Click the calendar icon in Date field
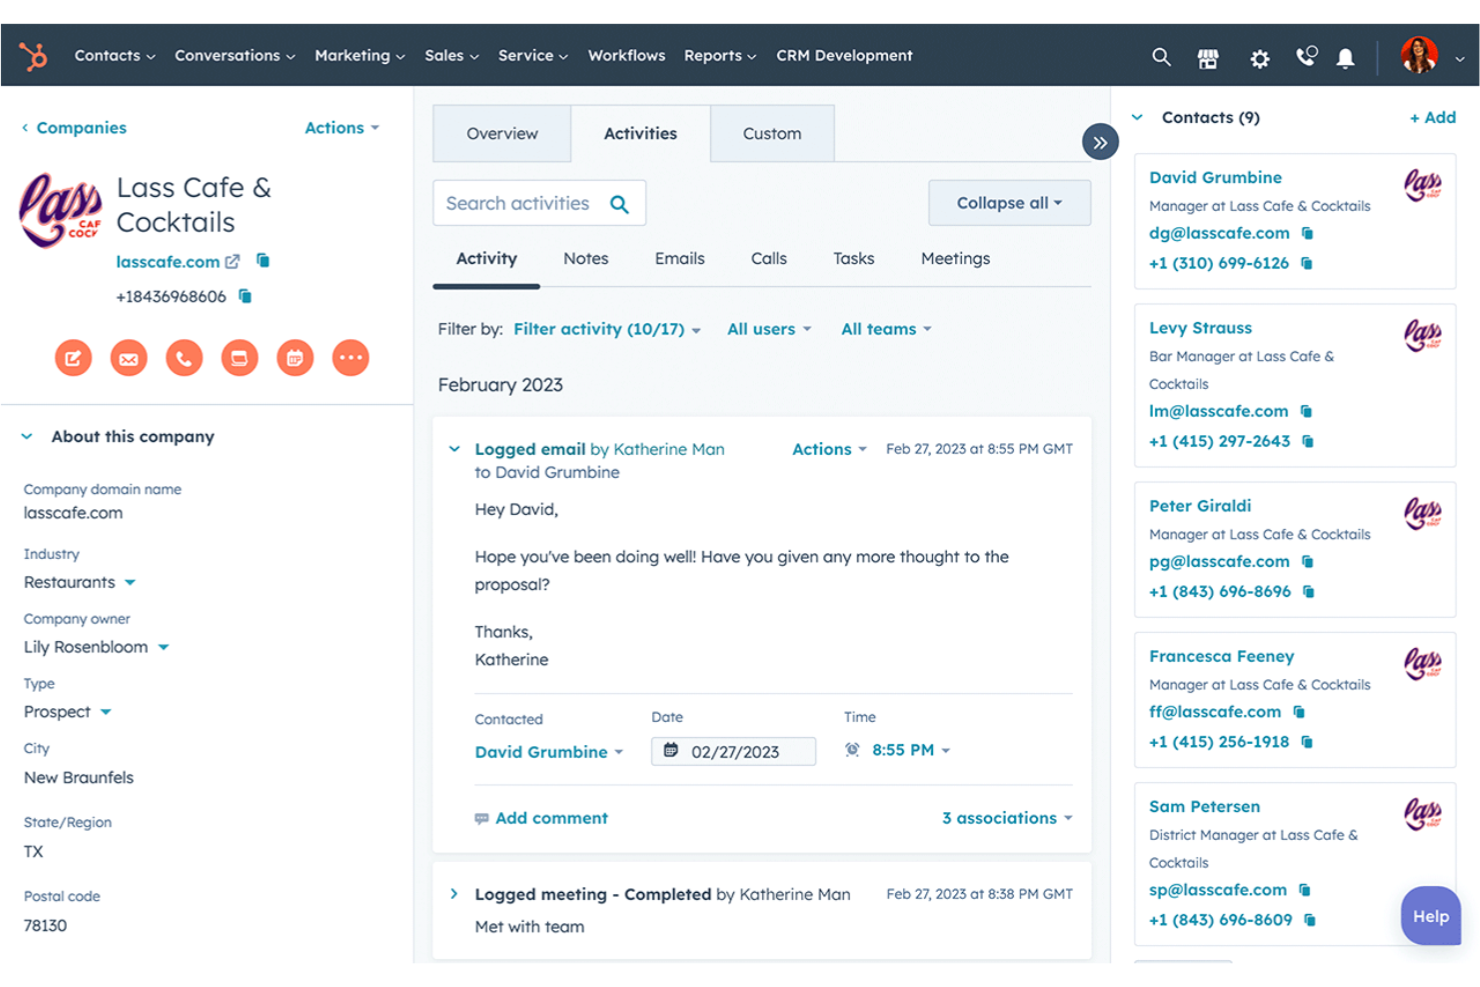 [x=671, y=750]
